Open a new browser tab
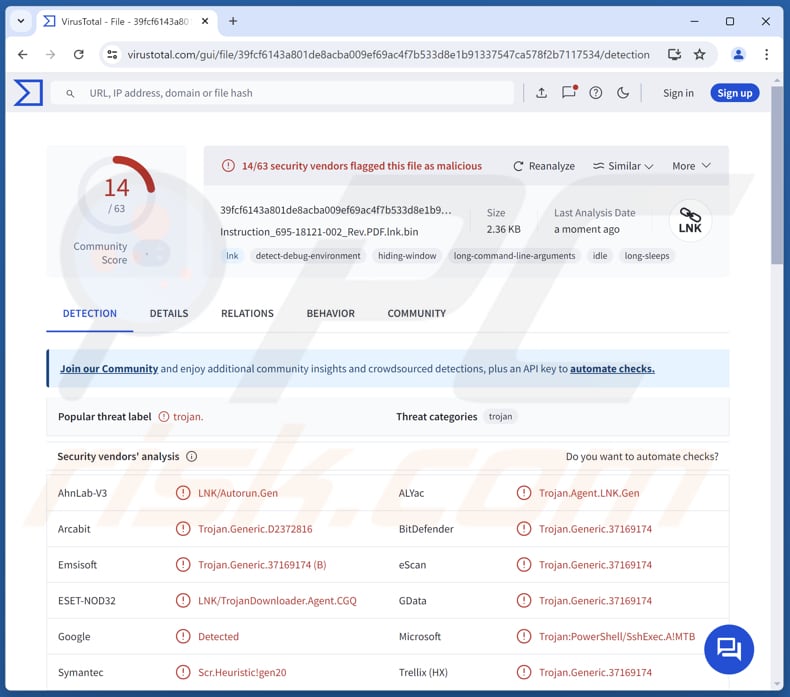 pos(233,21)
